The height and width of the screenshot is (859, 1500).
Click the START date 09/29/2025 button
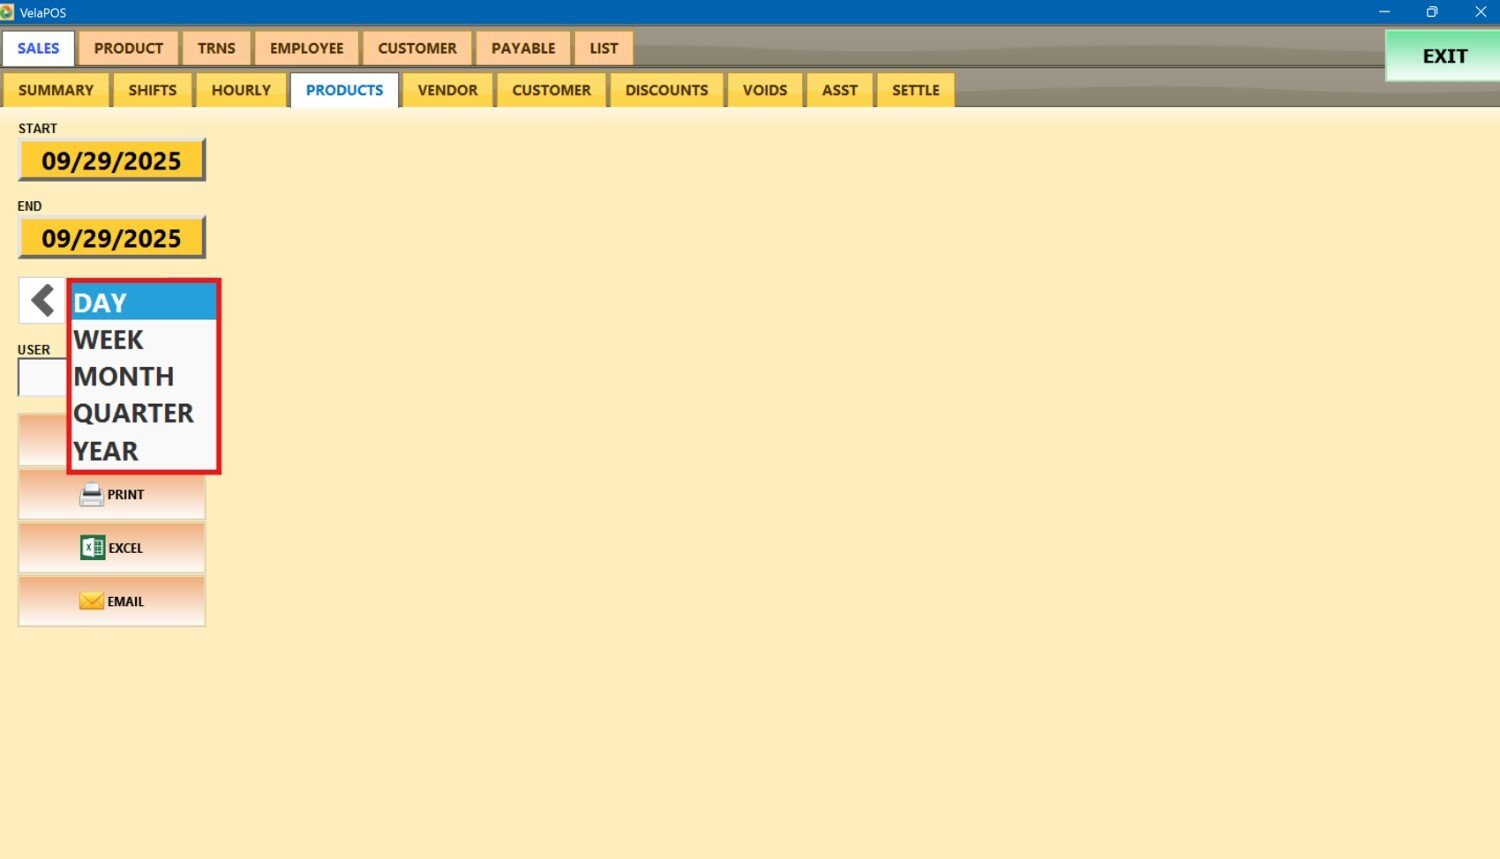(111, 161)
